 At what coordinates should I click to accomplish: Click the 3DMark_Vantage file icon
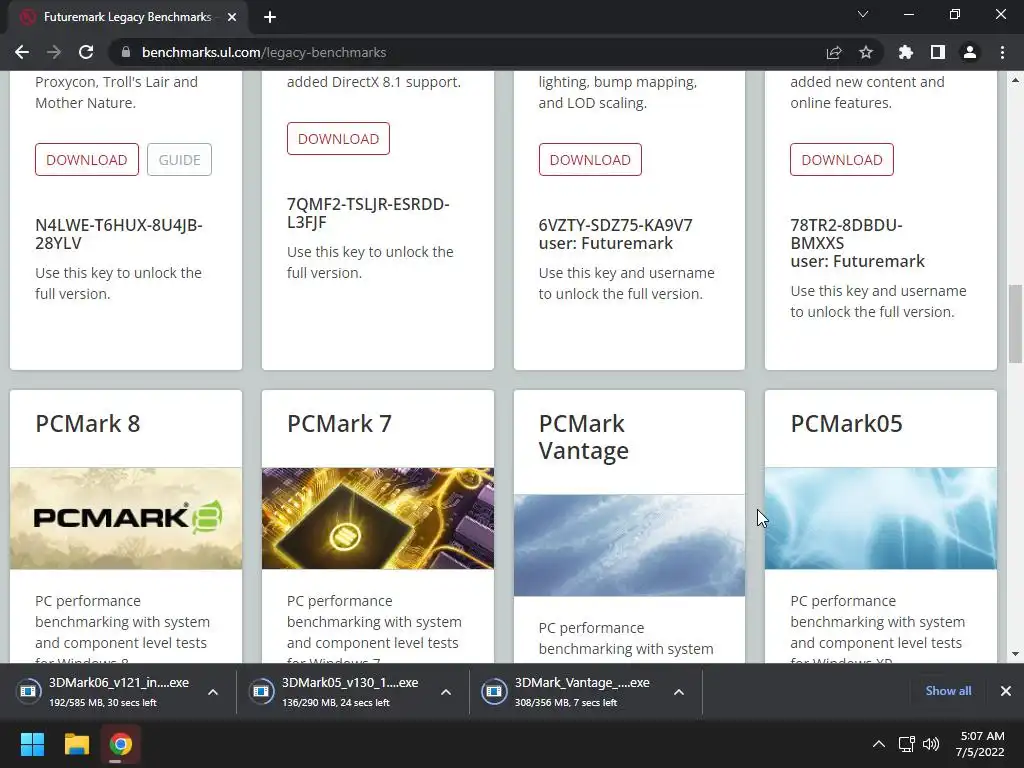click(x=494, y=692)
